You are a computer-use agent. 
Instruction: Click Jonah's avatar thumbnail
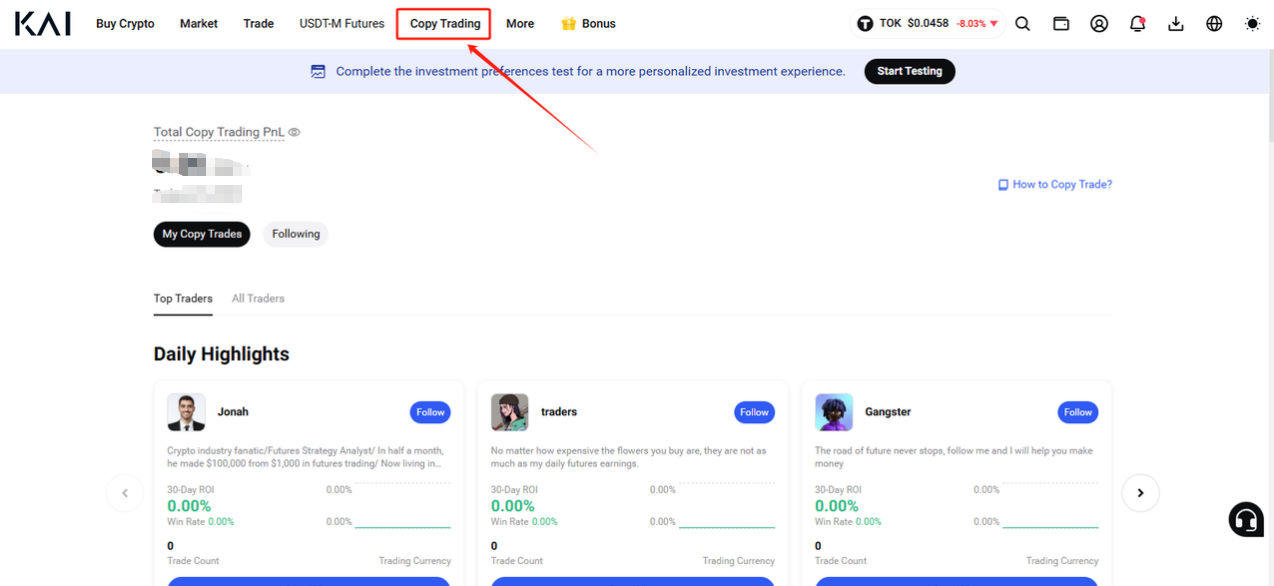pyautogui.click(x=186, y=412)
